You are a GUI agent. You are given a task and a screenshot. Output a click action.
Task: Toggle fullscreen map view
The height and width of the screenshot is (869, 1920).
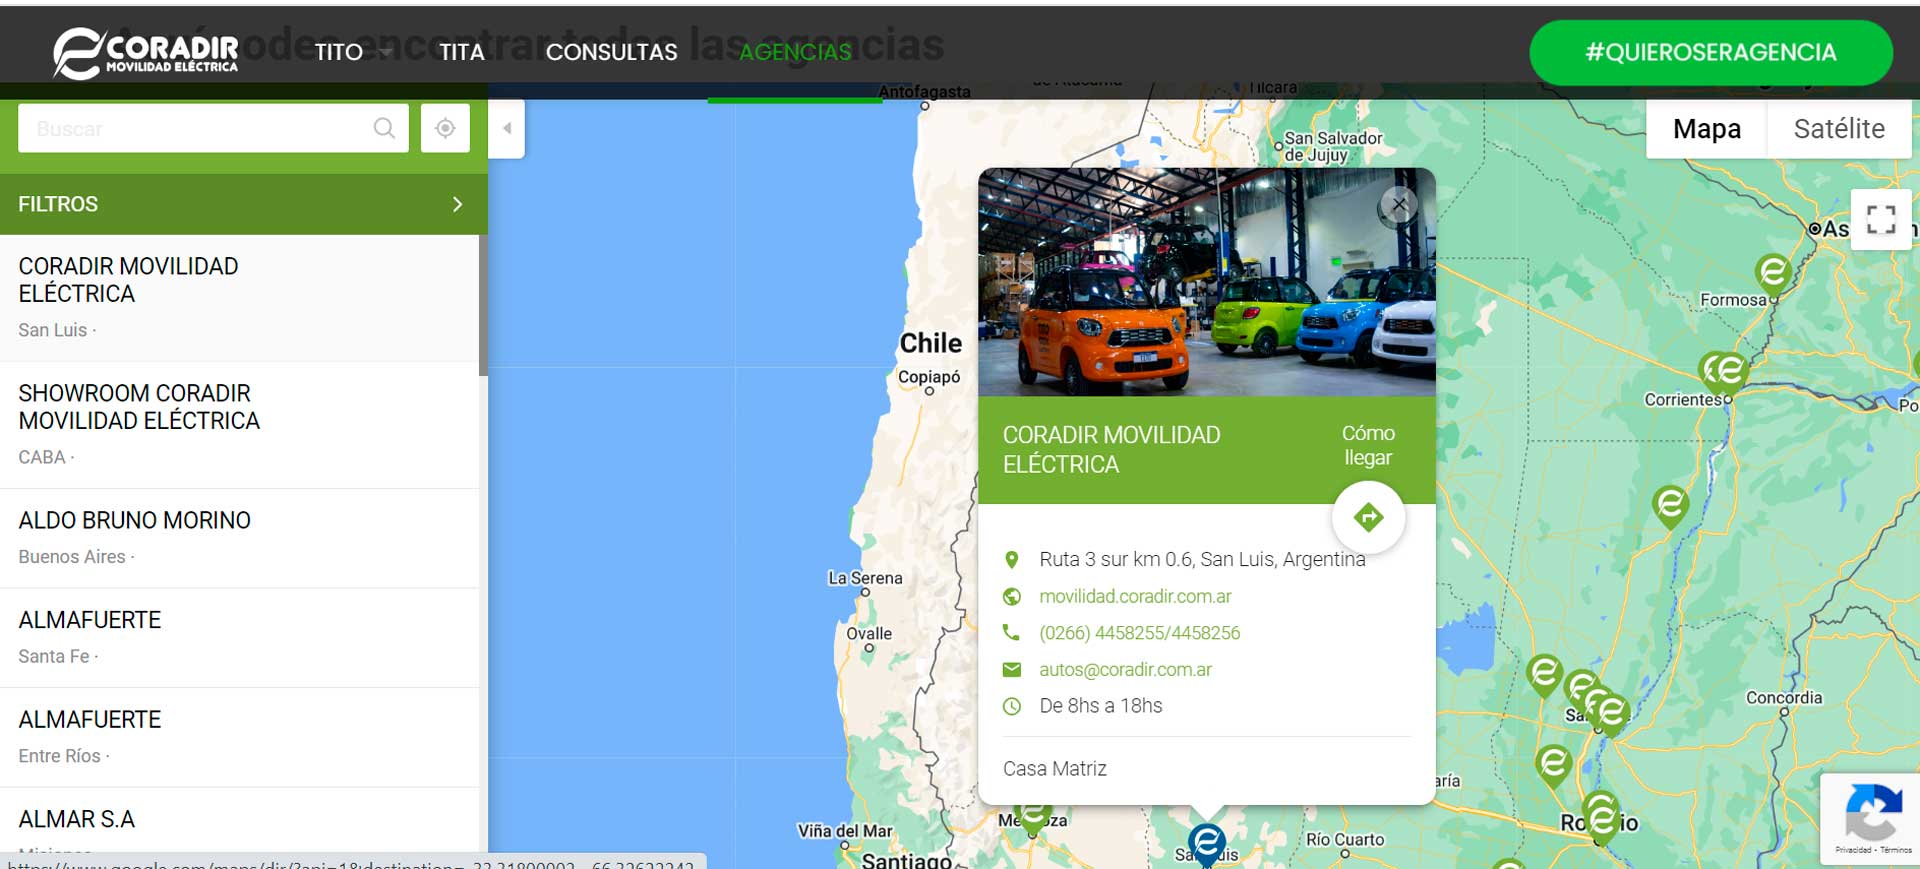pos(1880,219)
